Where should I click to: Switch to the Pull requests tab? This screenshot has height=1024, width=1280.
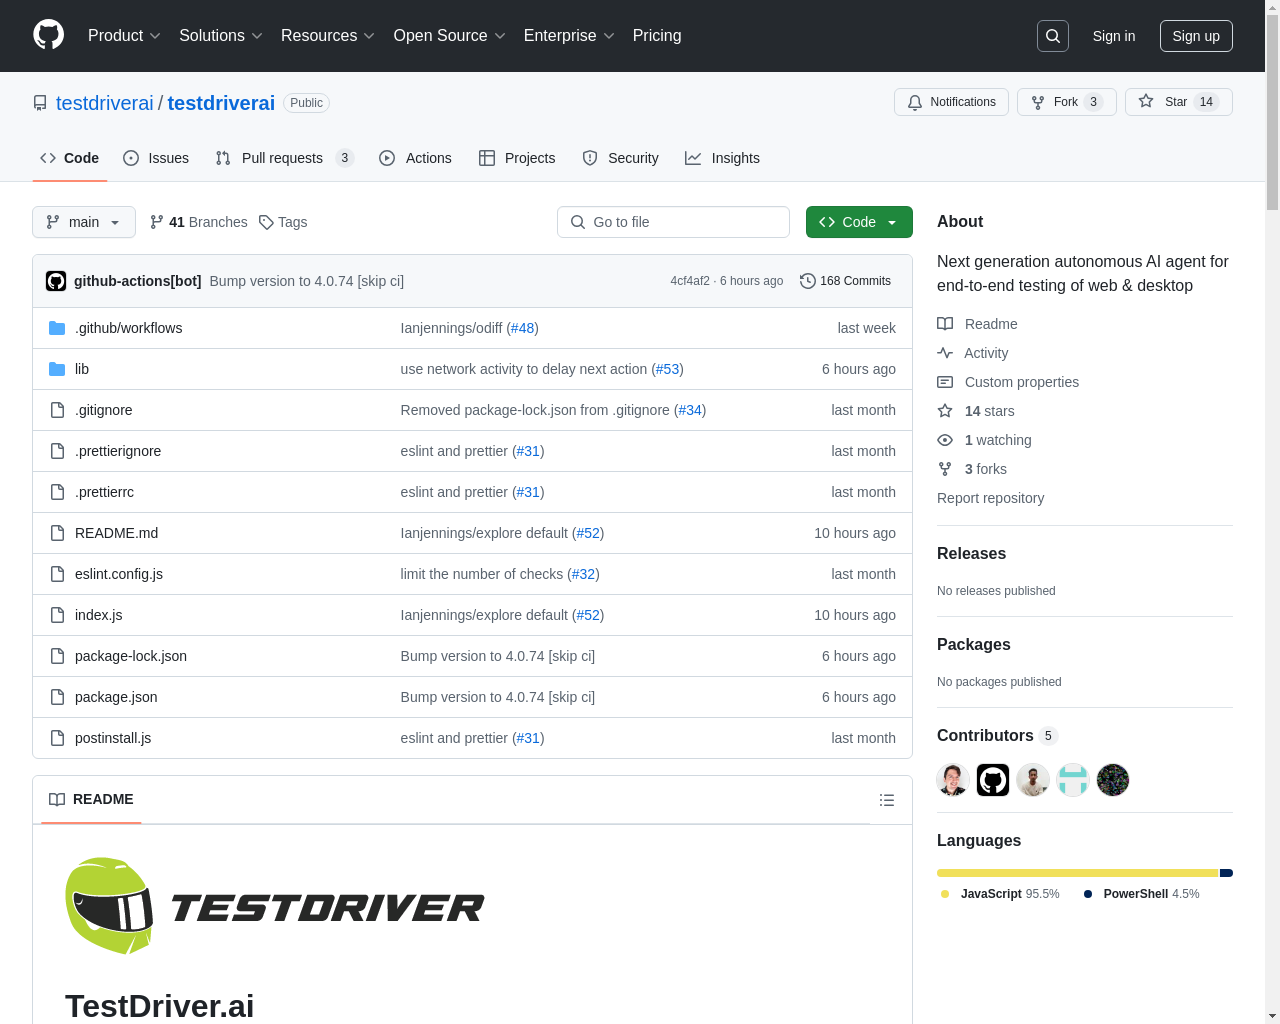point(285,158)
